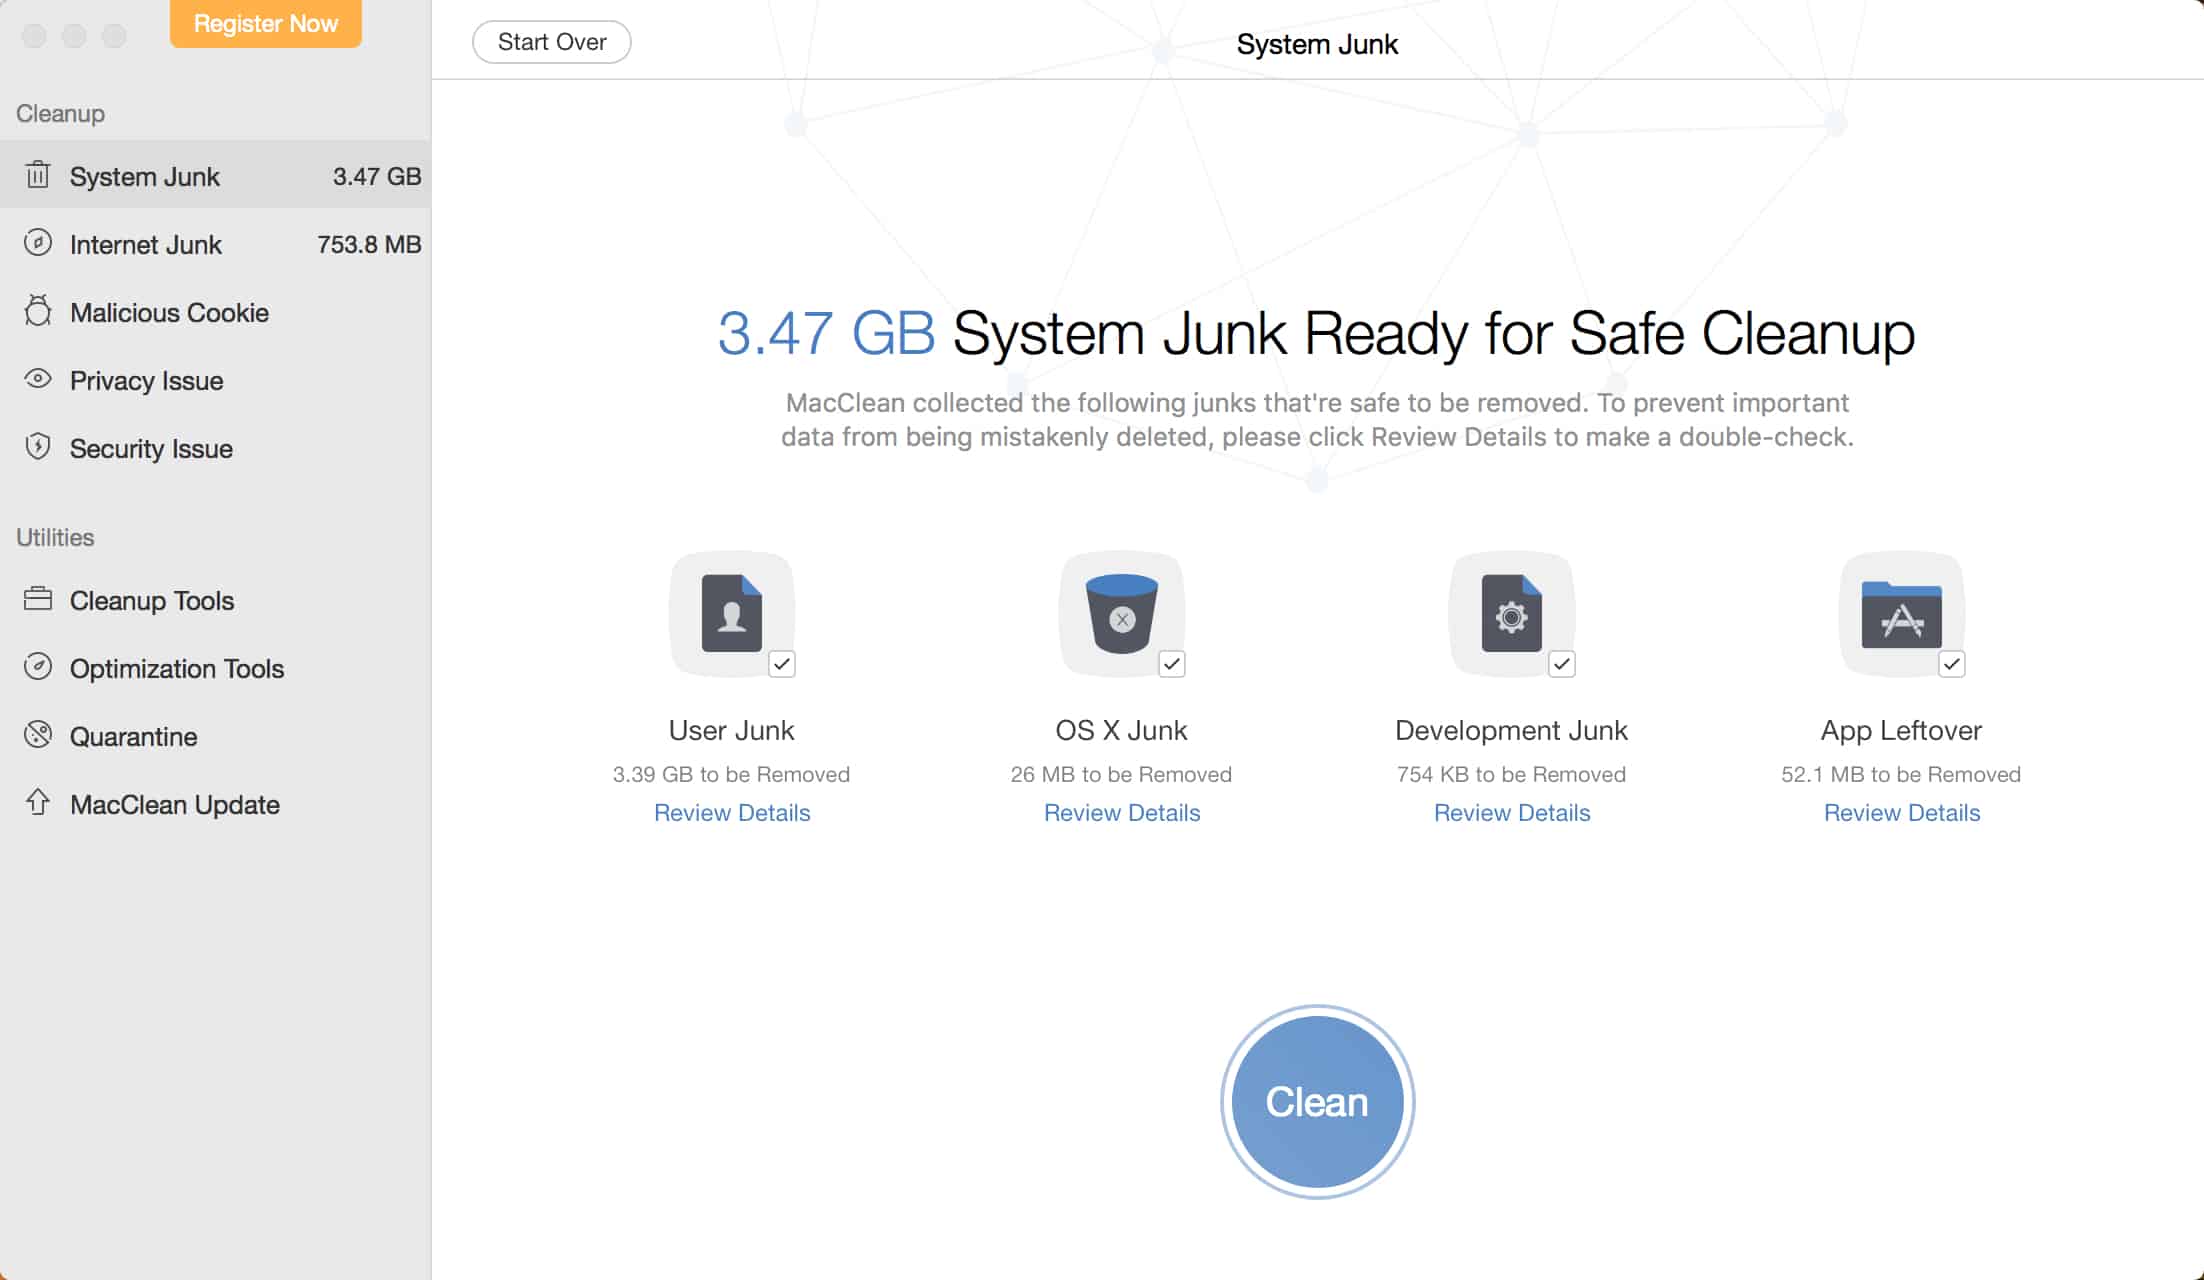Image resolution: width=2204 pixels, height=1280 pixels.
Task: Review Details for App Leftover
Action: (x=1902, y=813)
